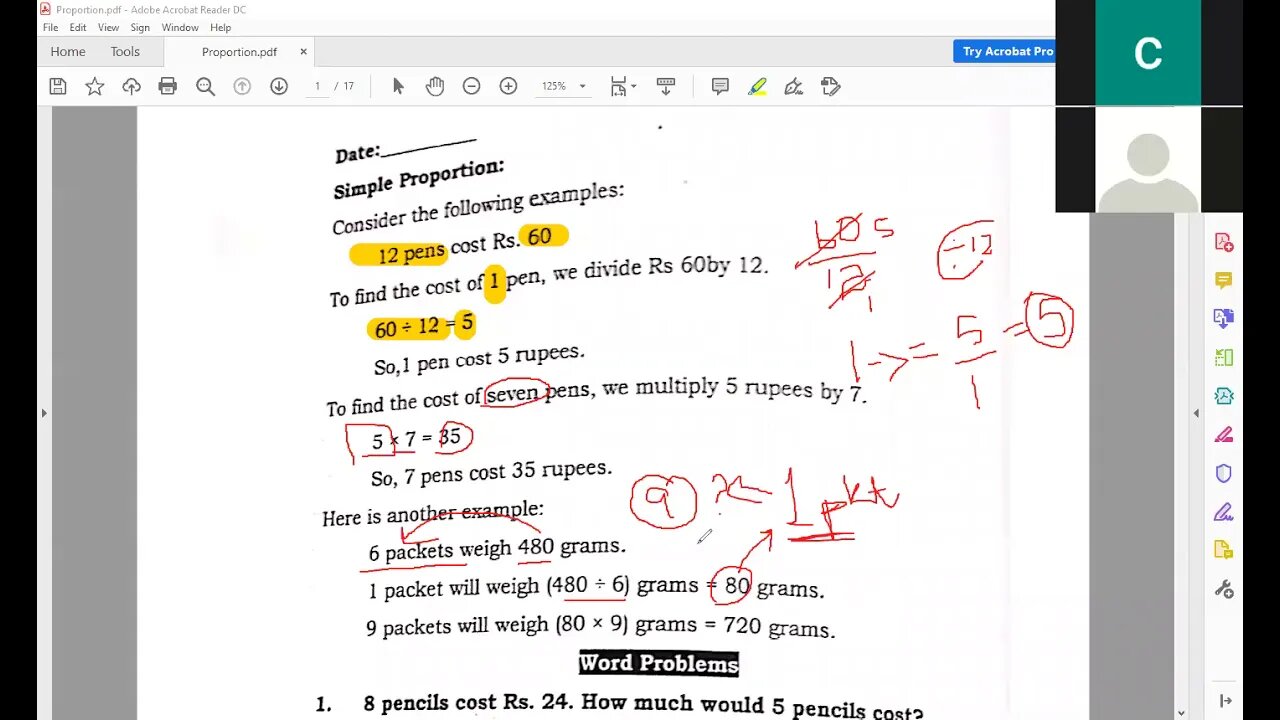Expand the left navigation pane arrow

(x=43, y=413)
